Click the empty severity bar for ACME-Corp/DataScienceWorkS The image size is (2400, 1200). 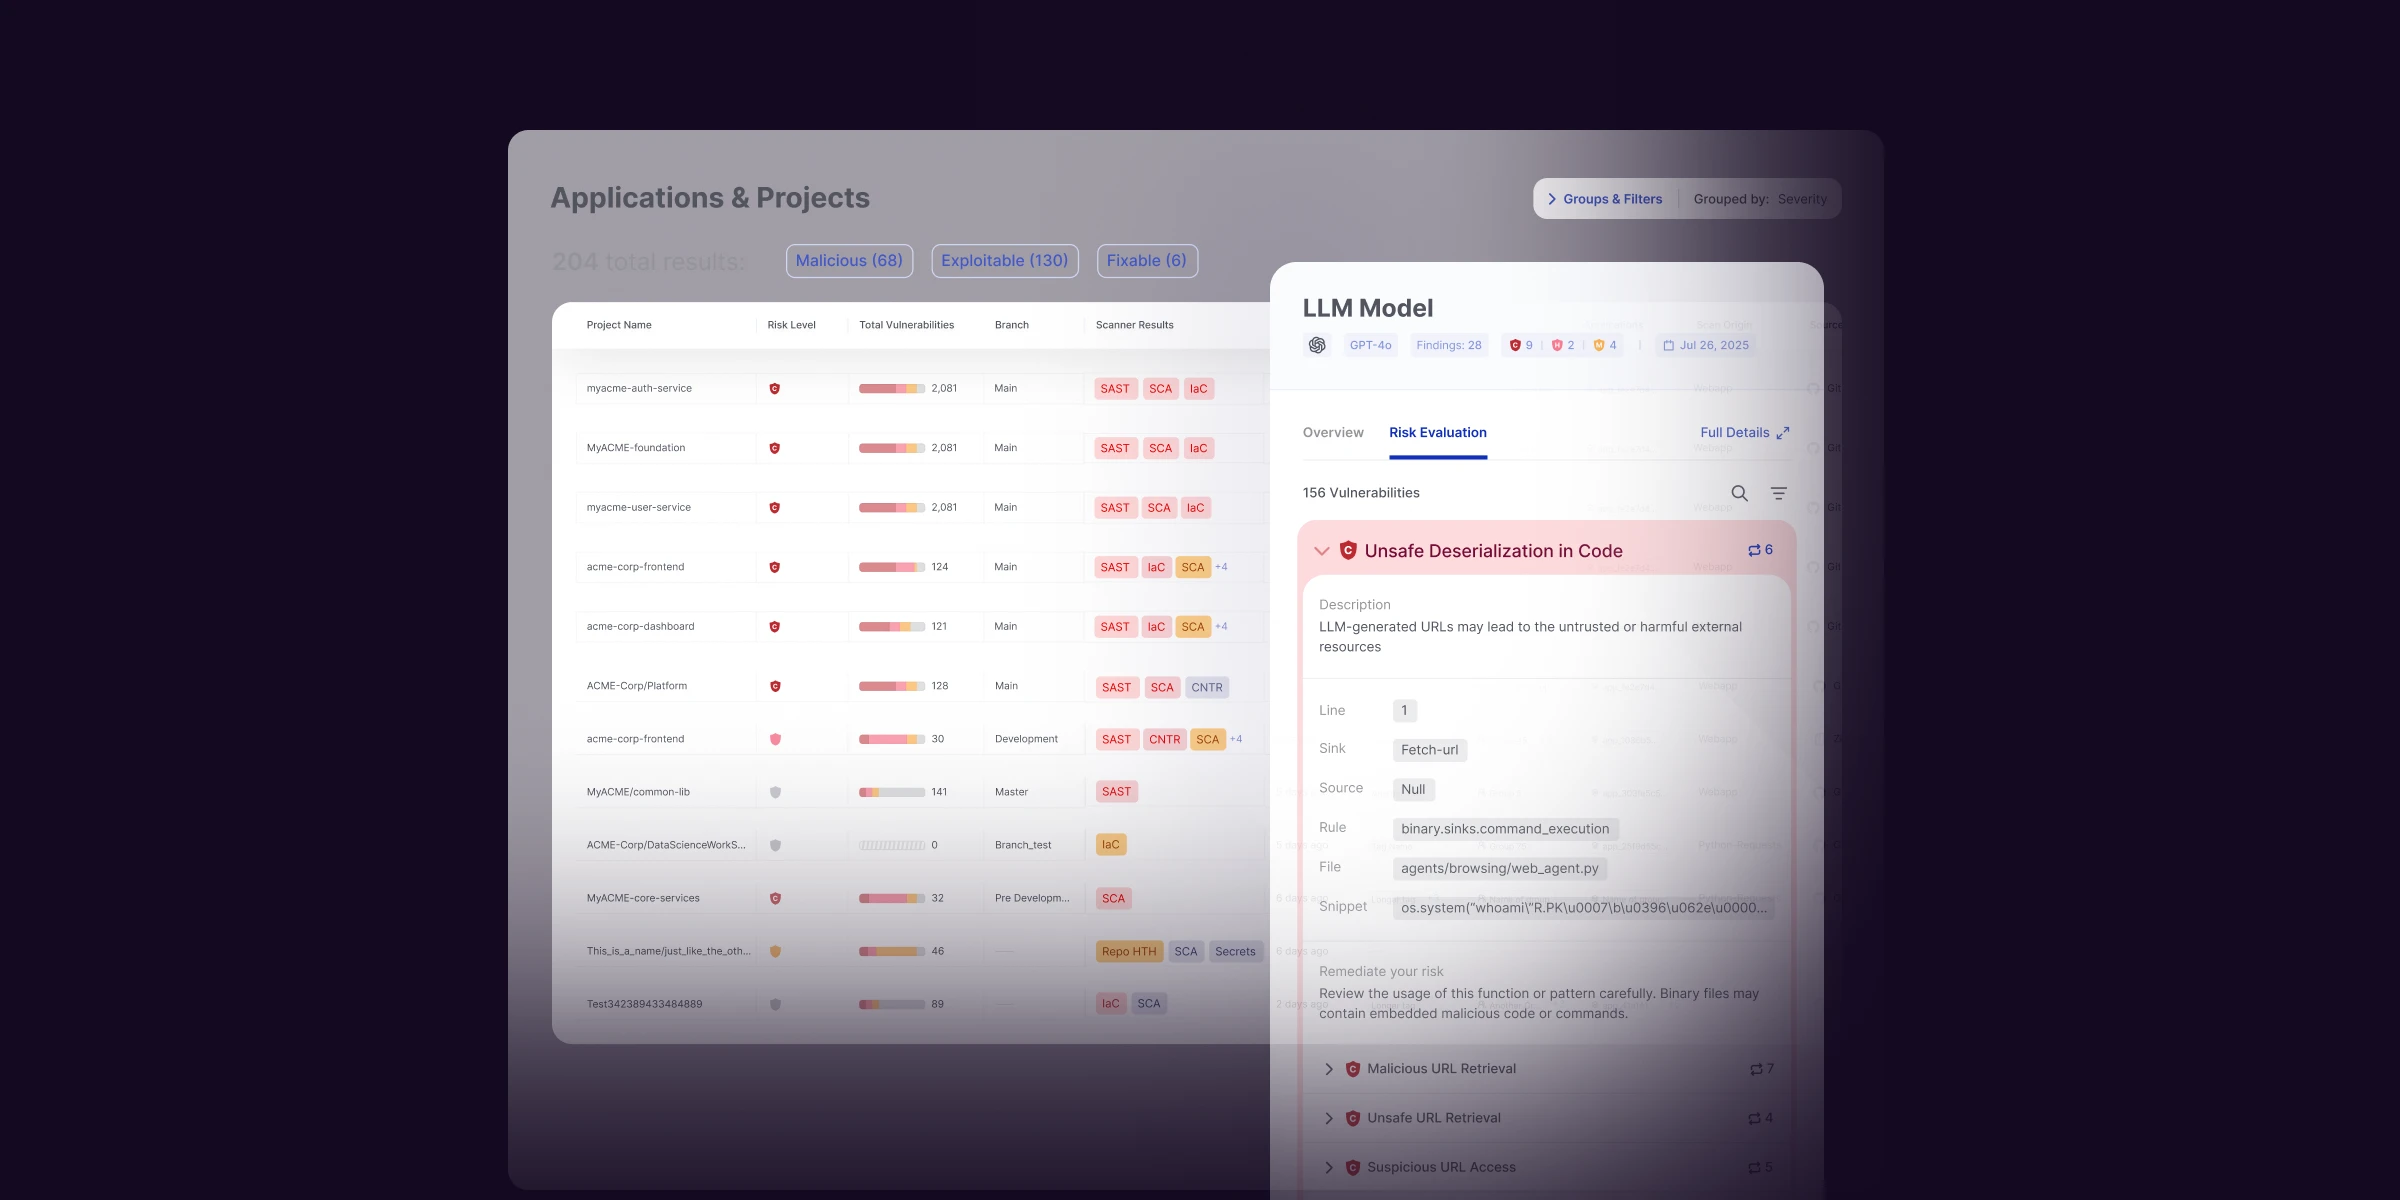click(892, 845)
